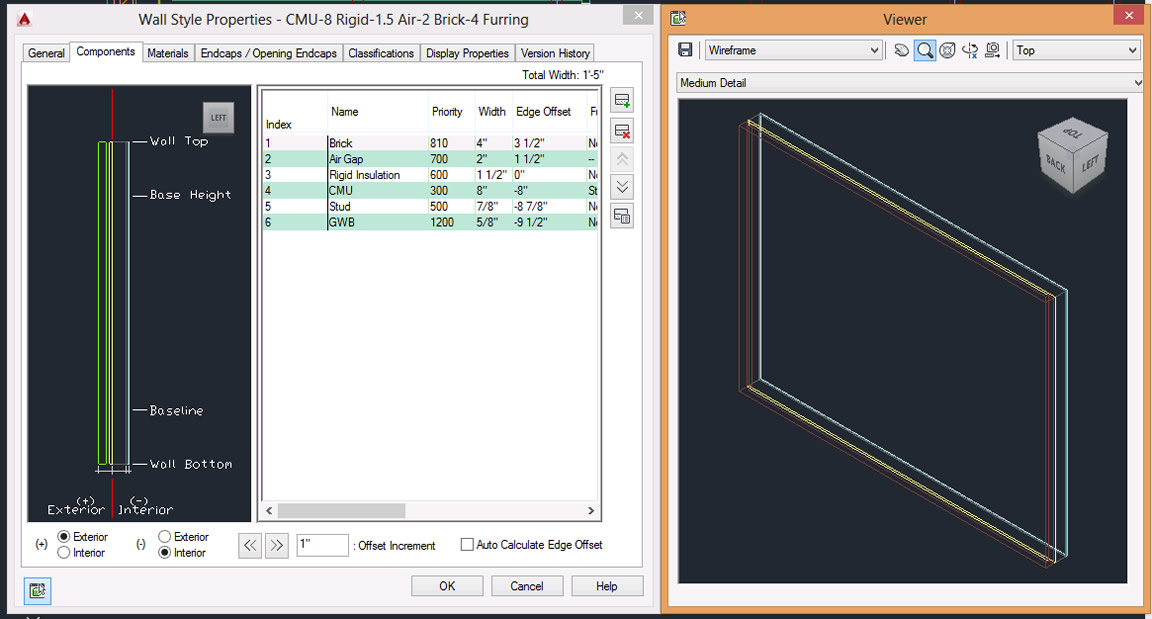Open the Wall Style Browser icon

point(622,217)
